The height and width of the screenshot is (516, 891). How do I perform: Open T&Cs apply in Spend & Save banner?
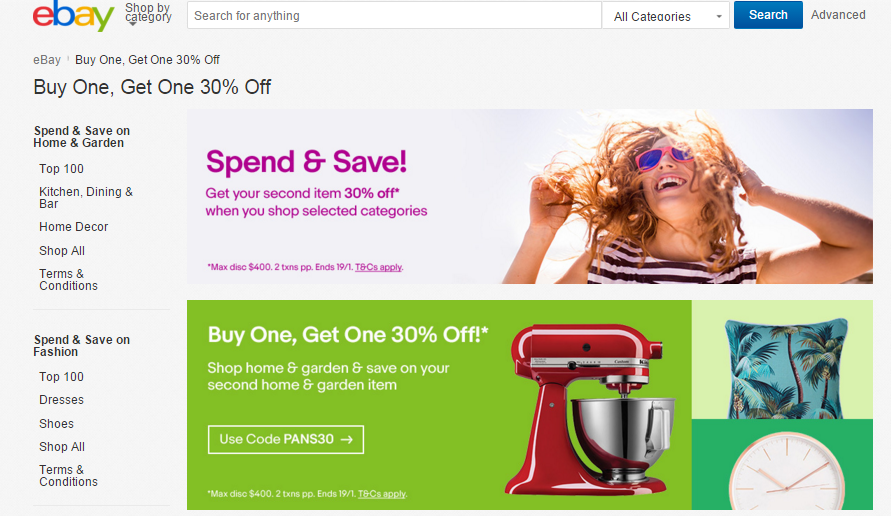[x=378, y=267]
